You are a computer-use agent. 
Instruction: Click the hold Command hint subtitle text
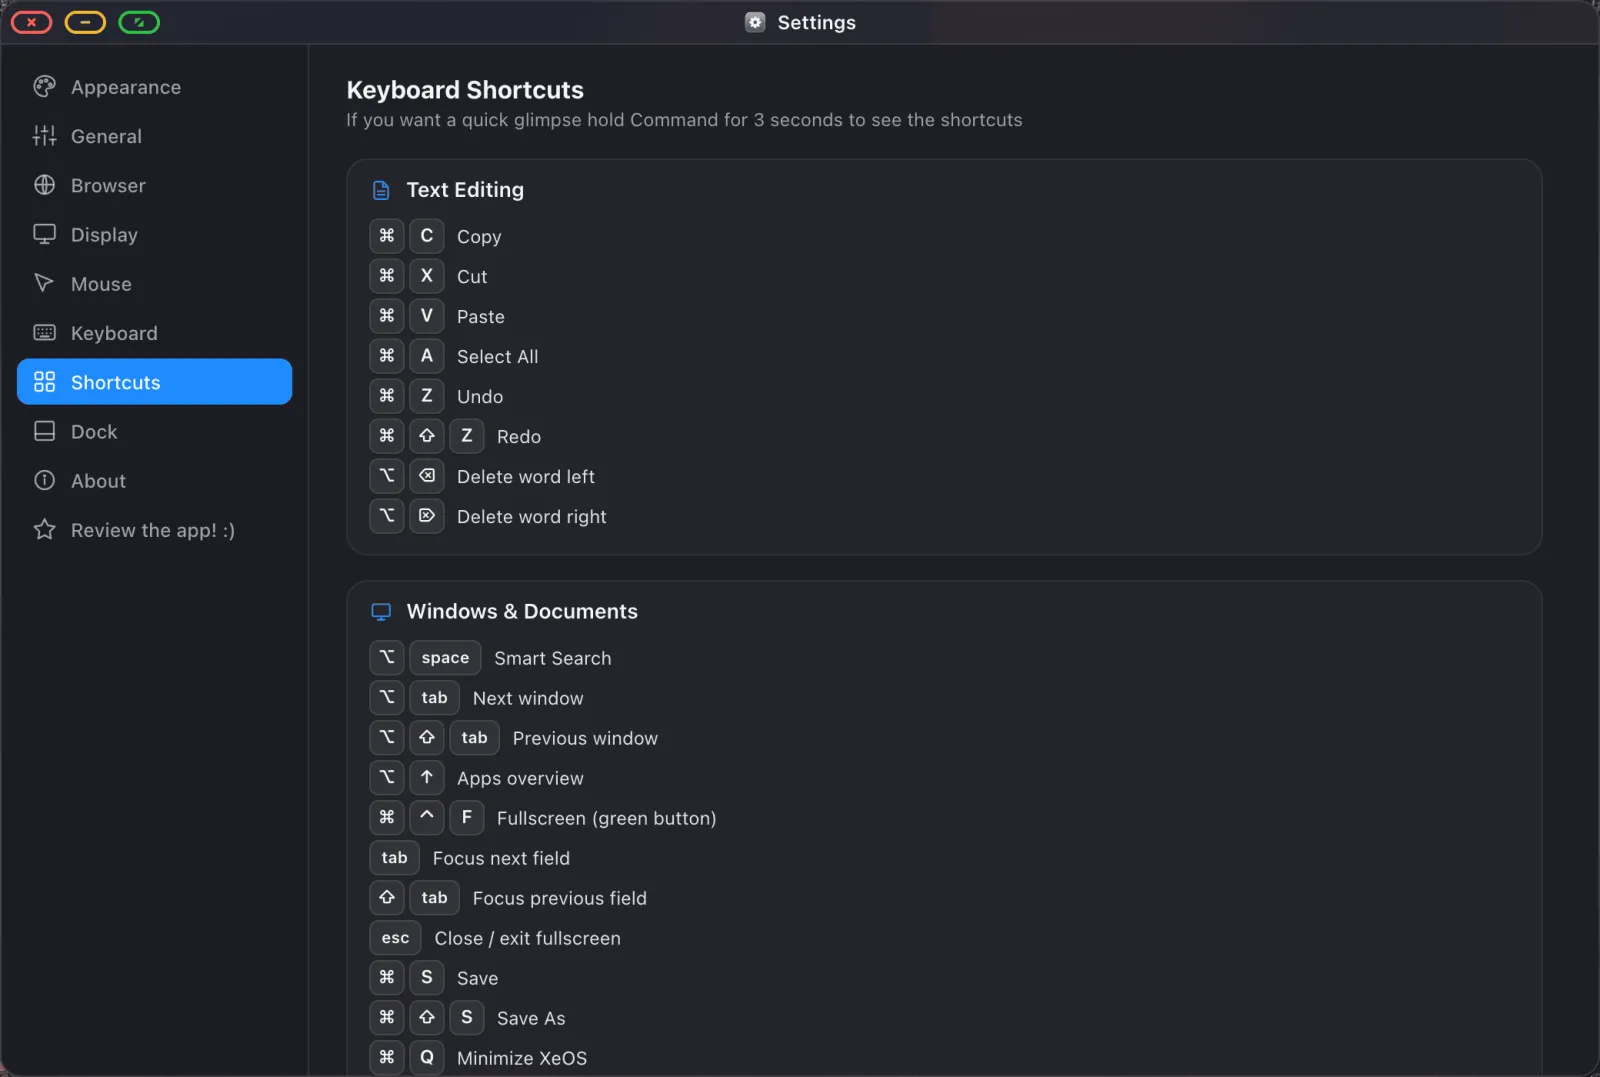pos(684,120)
